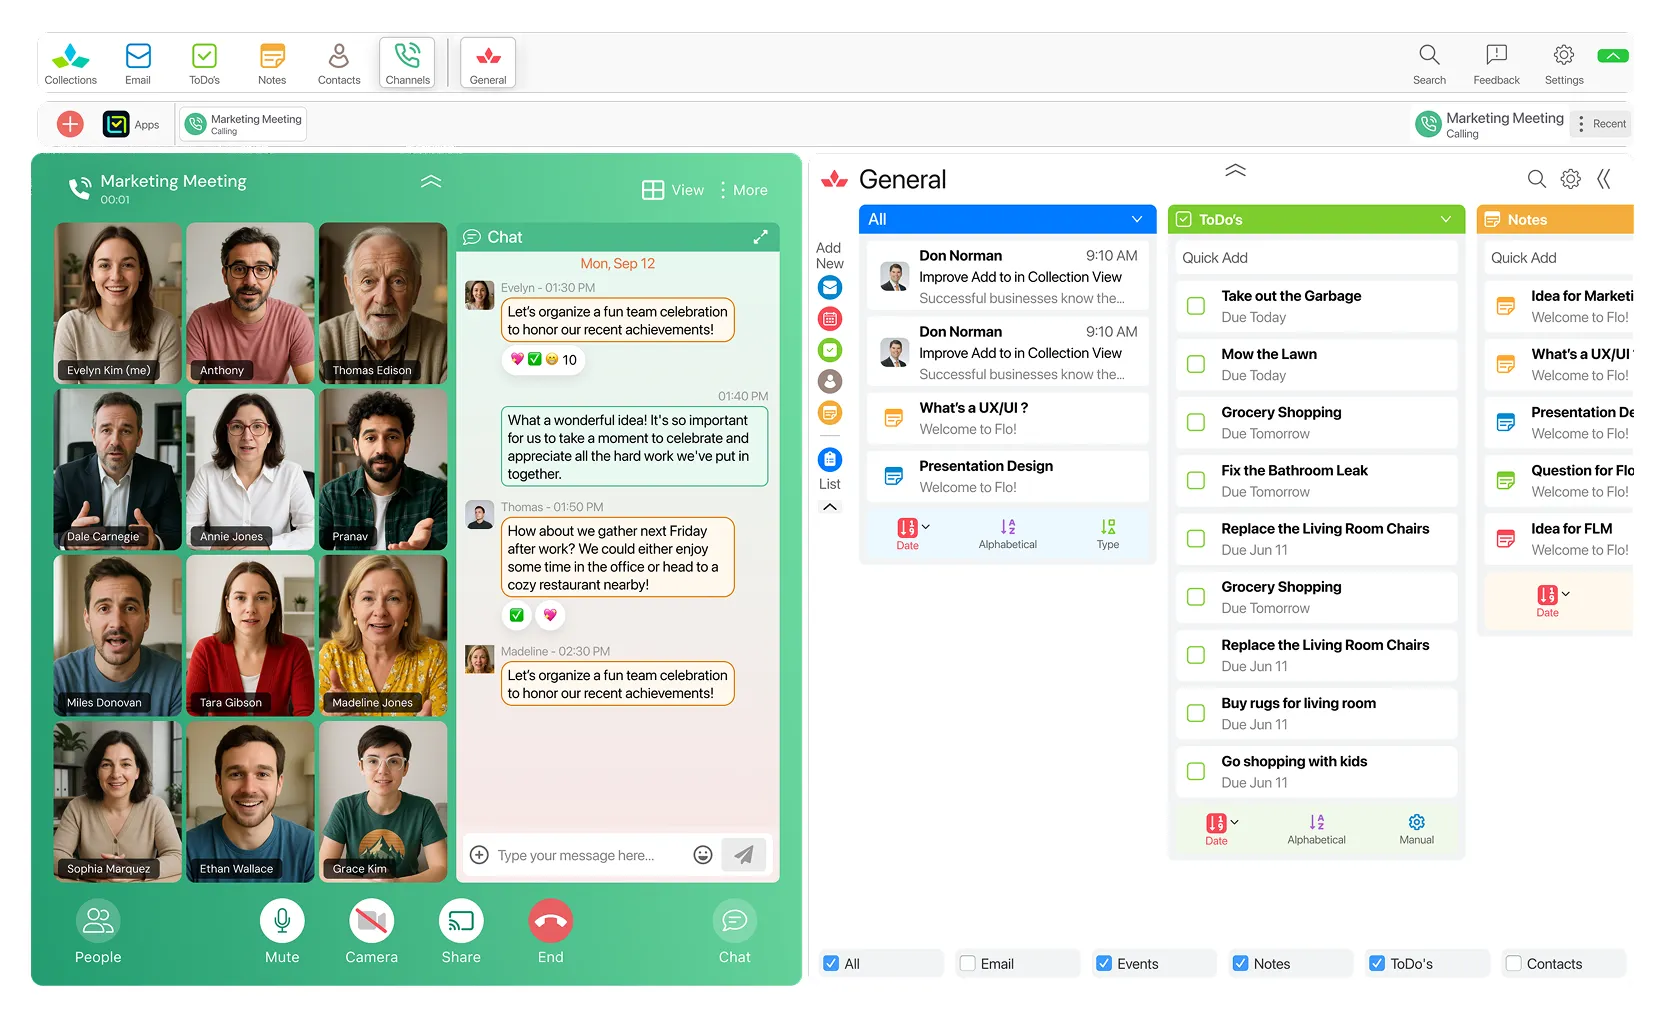The image size is (1659, 1012).
Task: Toggle the Events filter checkbox
Action: [x=1104, y=963]
